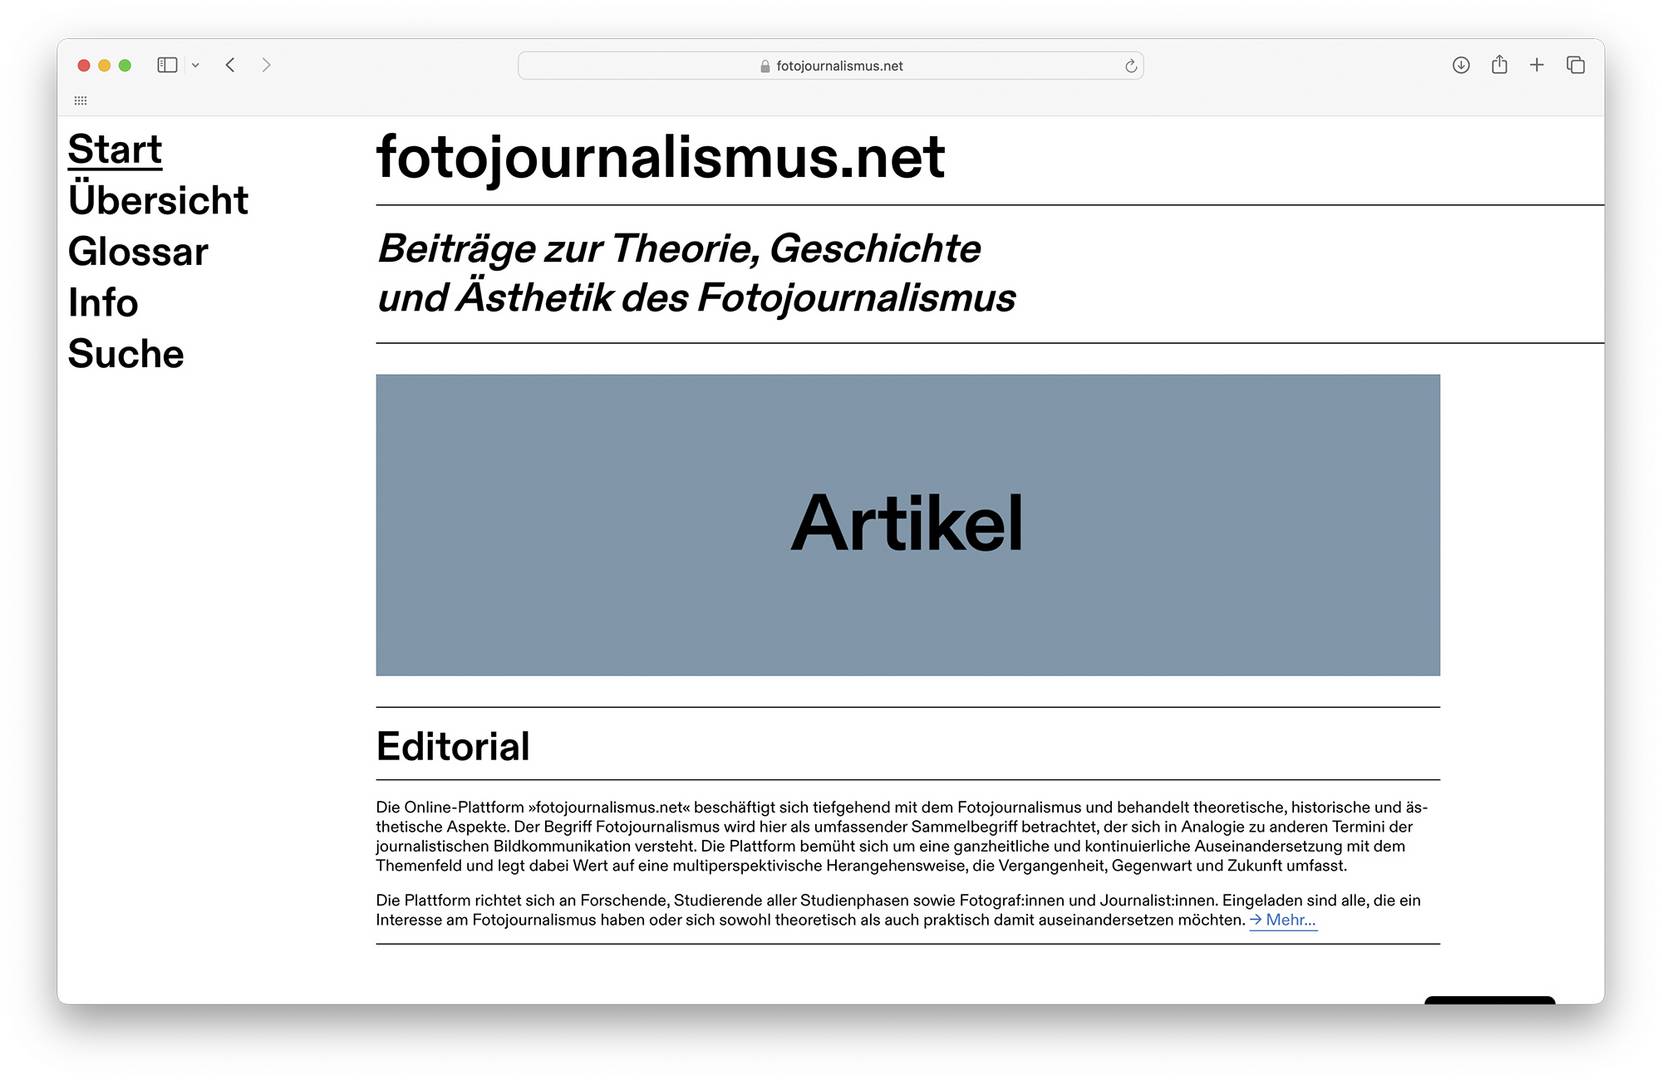Open the Glossar menu link
1662x1080 pixels.
(138, 251)
